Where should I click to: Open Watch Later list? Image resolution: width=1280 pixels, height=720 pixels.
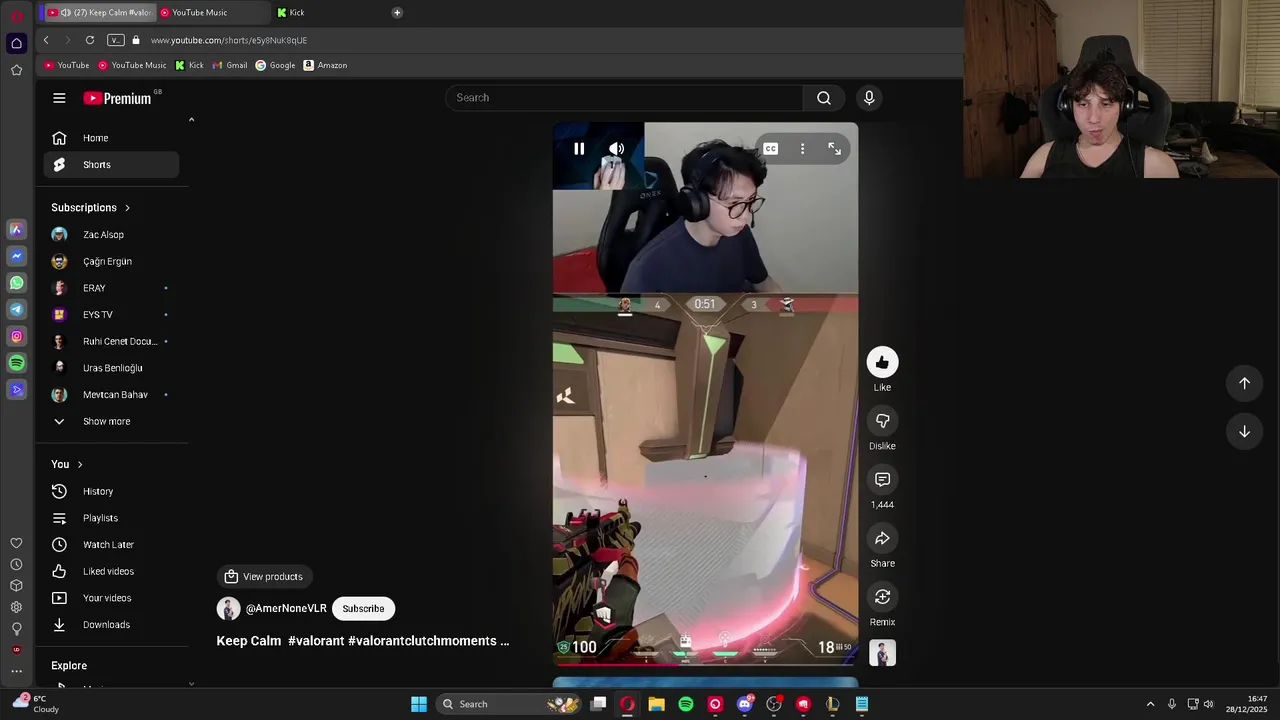click(111, 545)
